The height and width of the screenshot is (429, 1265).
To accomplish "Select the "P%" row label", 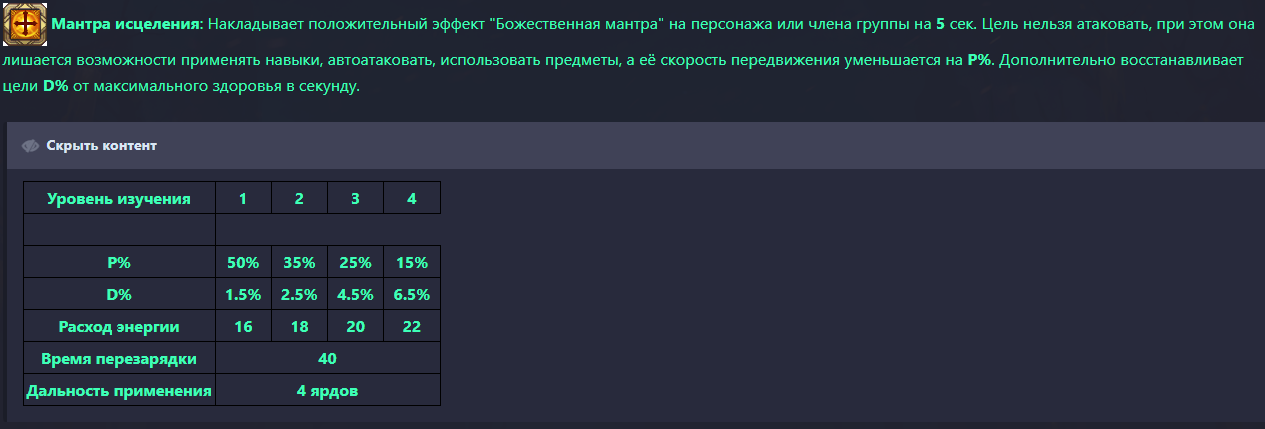I will [x=119, y=262].
